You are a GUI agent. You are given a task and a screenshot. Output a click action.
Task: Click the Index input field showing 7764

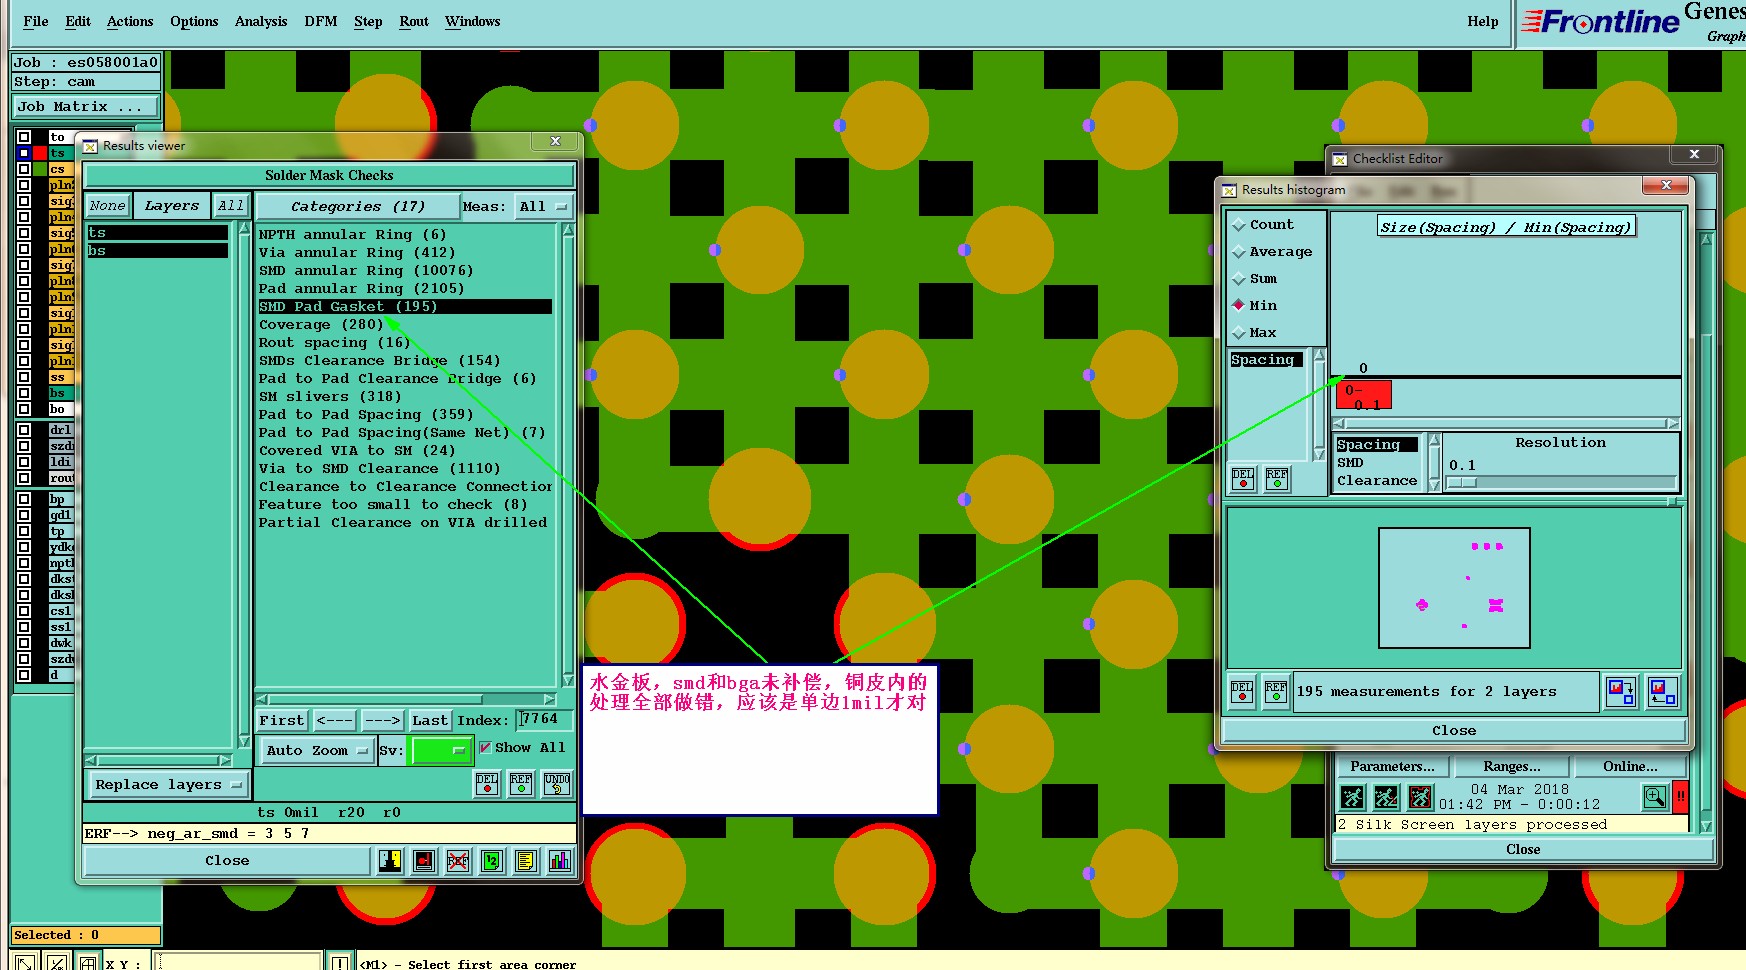tap(545, 719)
